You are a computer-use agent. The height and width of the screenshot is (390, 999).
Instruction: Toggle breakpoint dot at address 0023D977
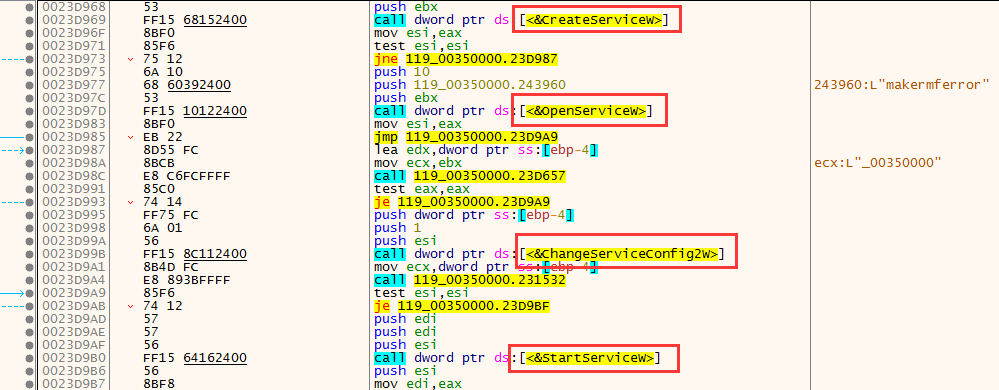pos(30,85)
